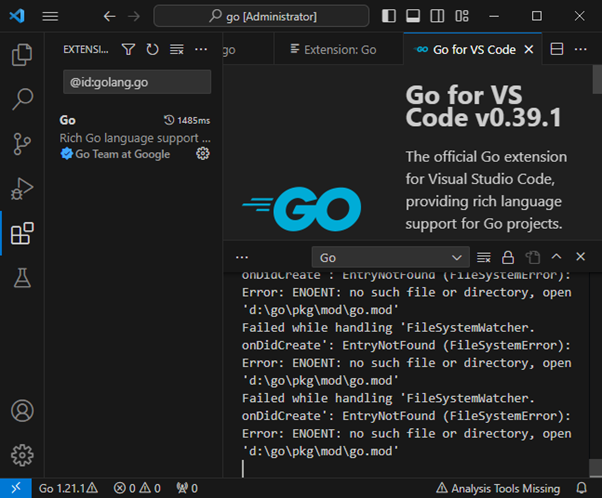602x498 pixels.
Task: Maximize the panel with the chevron
Action: click(557, 256)
